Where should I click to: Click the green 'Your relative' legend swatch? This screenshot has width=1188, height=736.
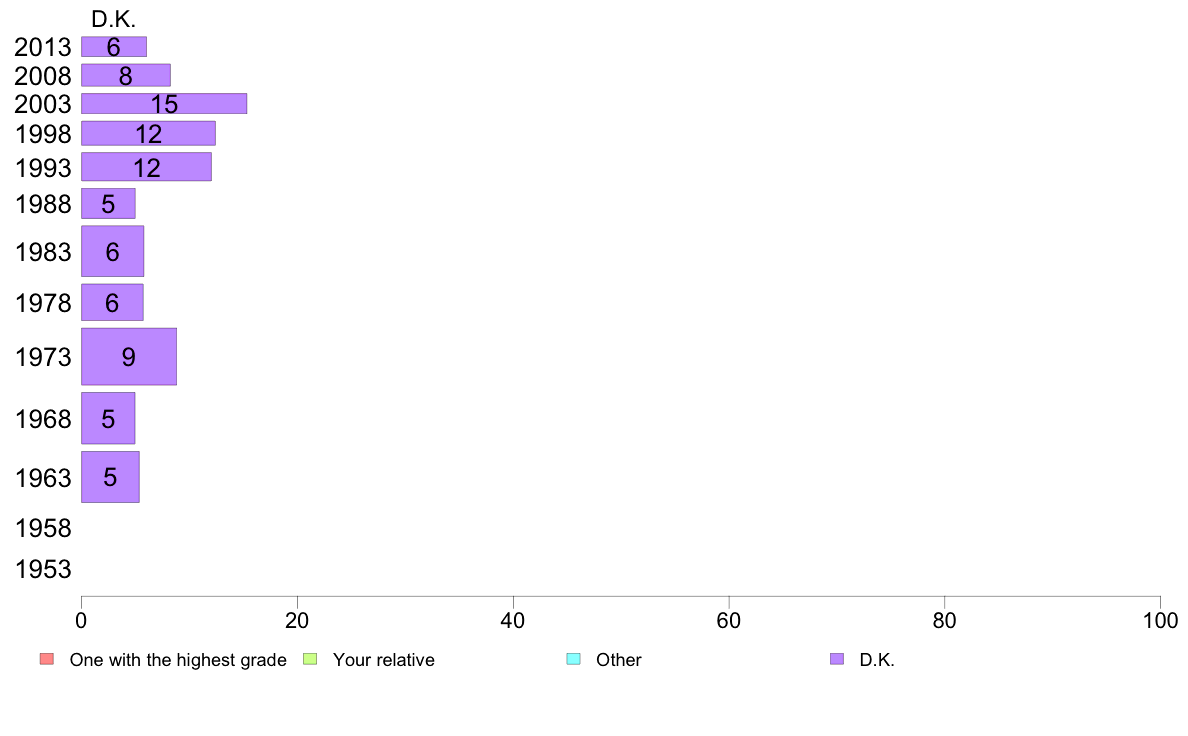point(310,659)
